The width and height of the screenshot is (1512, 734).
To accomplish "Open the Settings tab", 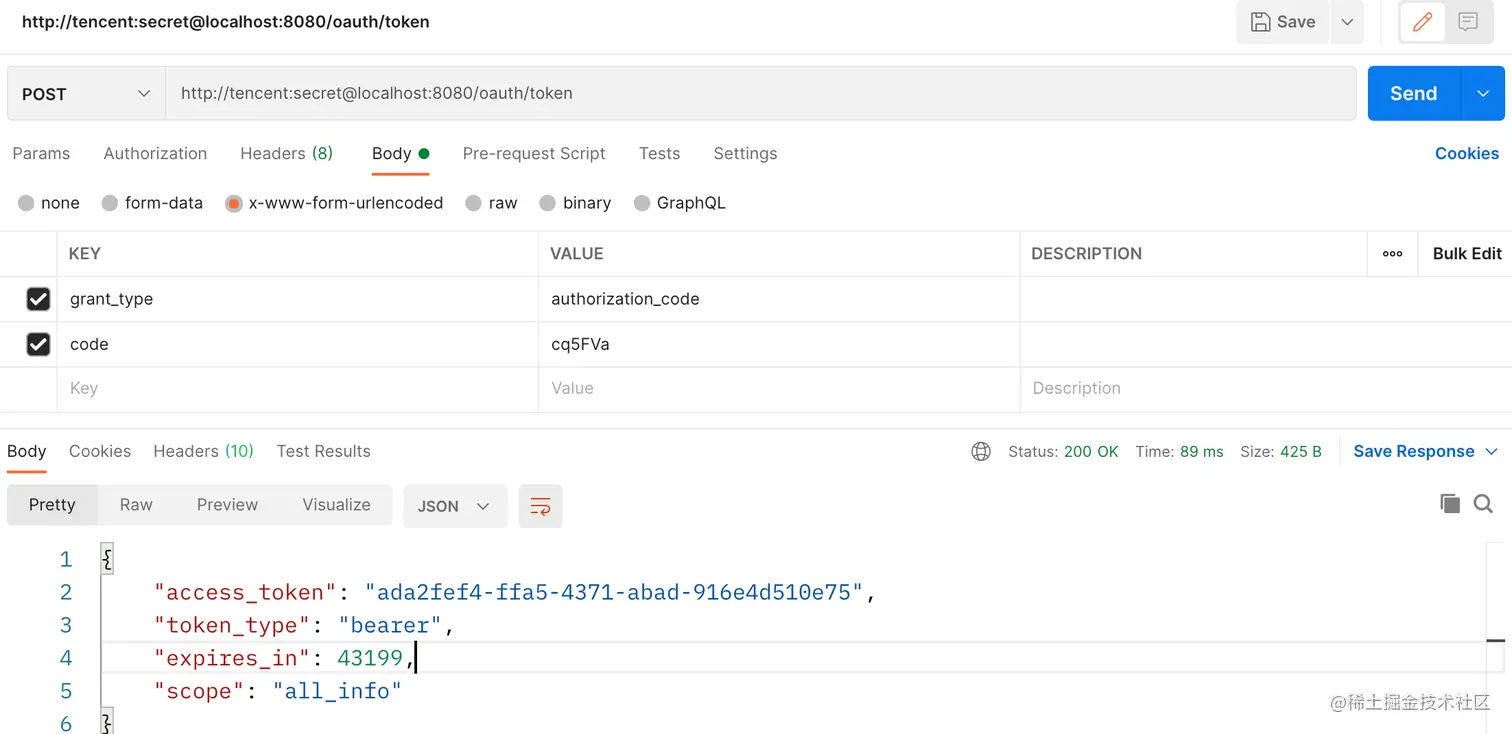I will 745,153.
